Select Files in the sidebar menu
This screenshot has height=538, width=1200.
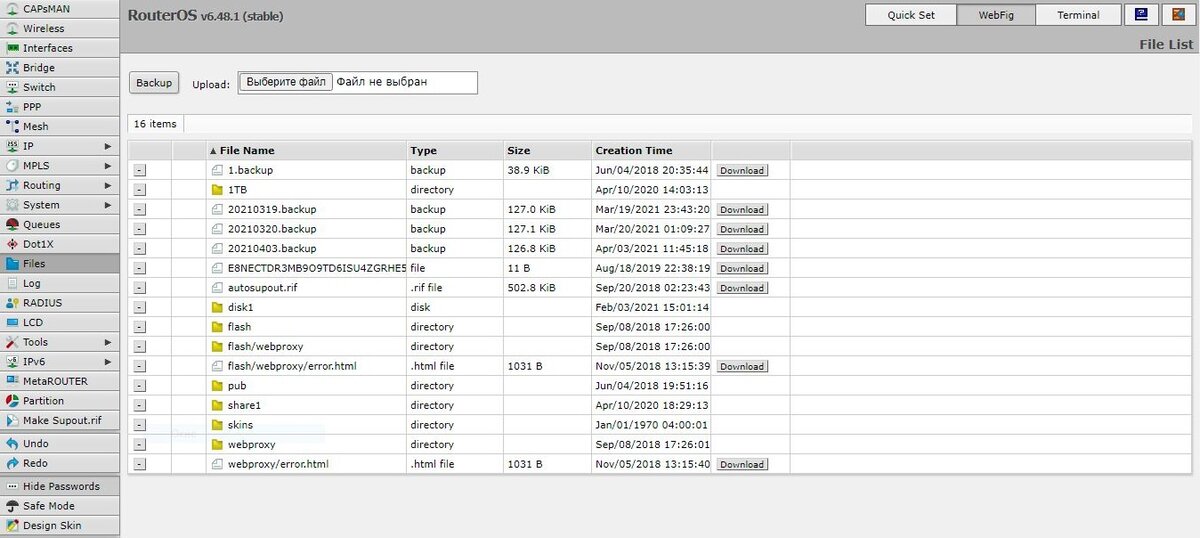[x=60, y=264]
